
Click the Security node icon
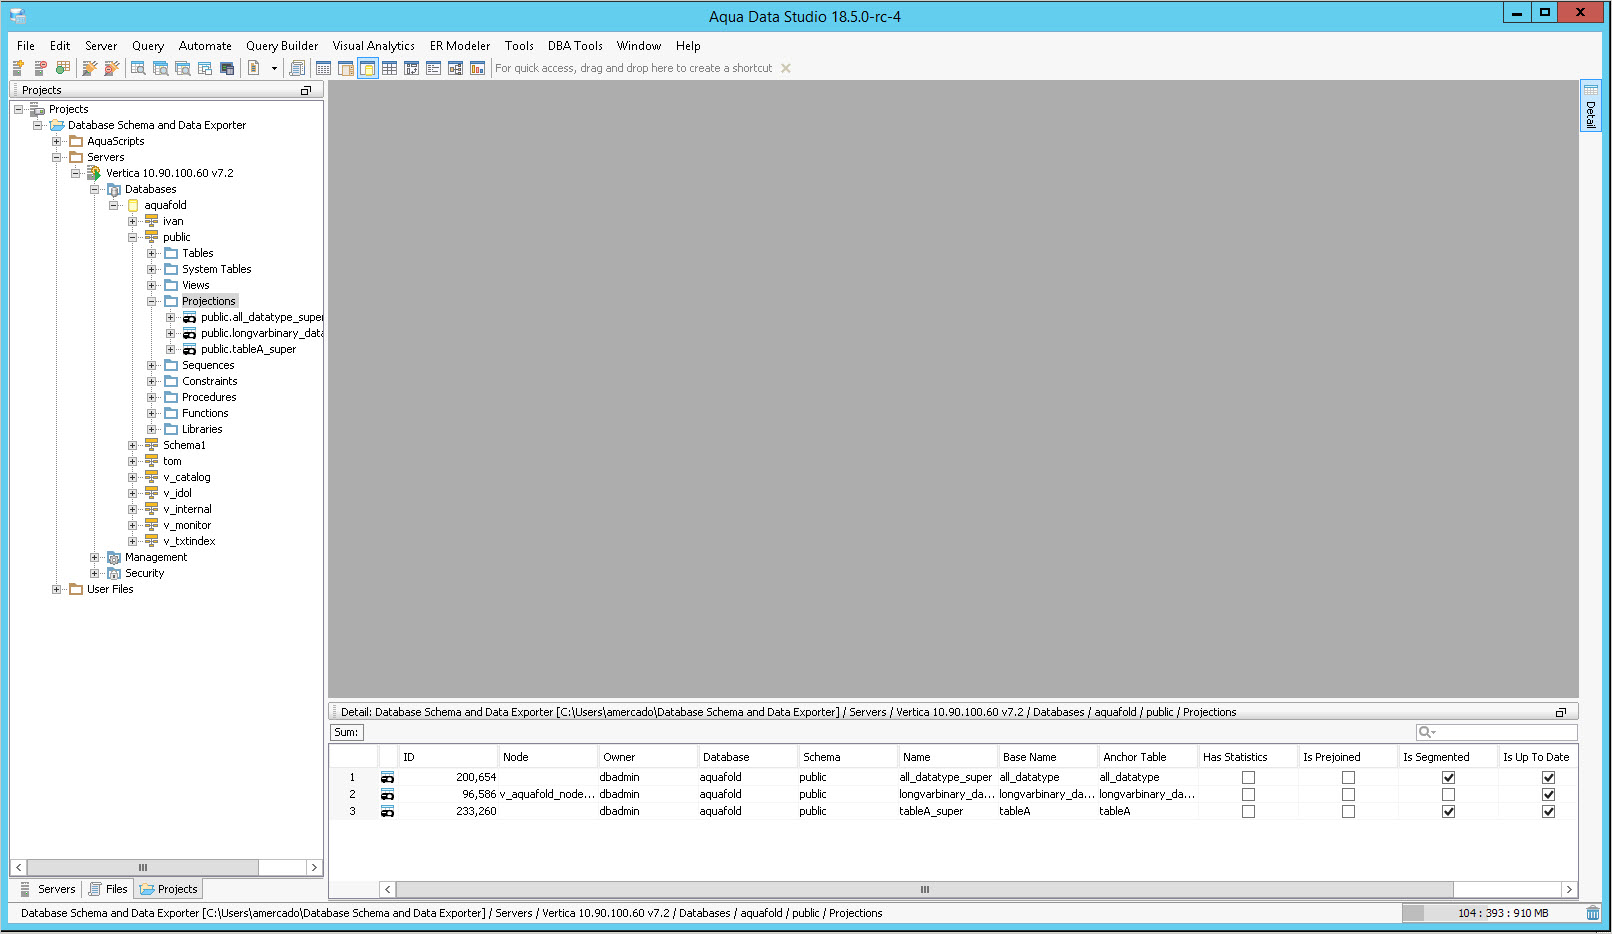pyautogui.click(x=113, y=573)
